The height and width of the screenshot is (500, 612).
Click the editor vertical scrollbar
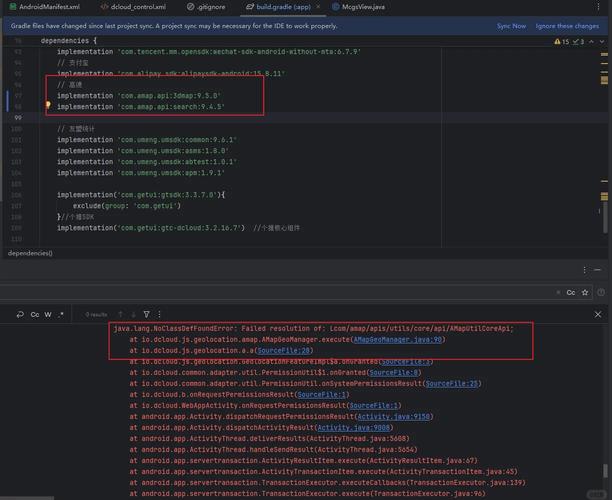pyautogui.click(x=605, y=219)
